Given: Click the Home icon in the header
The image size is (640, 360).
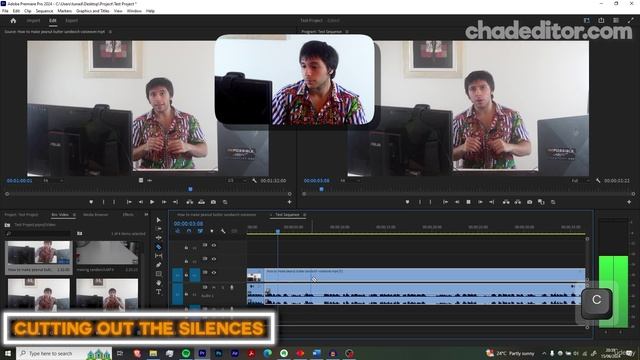Looking at the screenshot, I should click(x=13, y=20).
